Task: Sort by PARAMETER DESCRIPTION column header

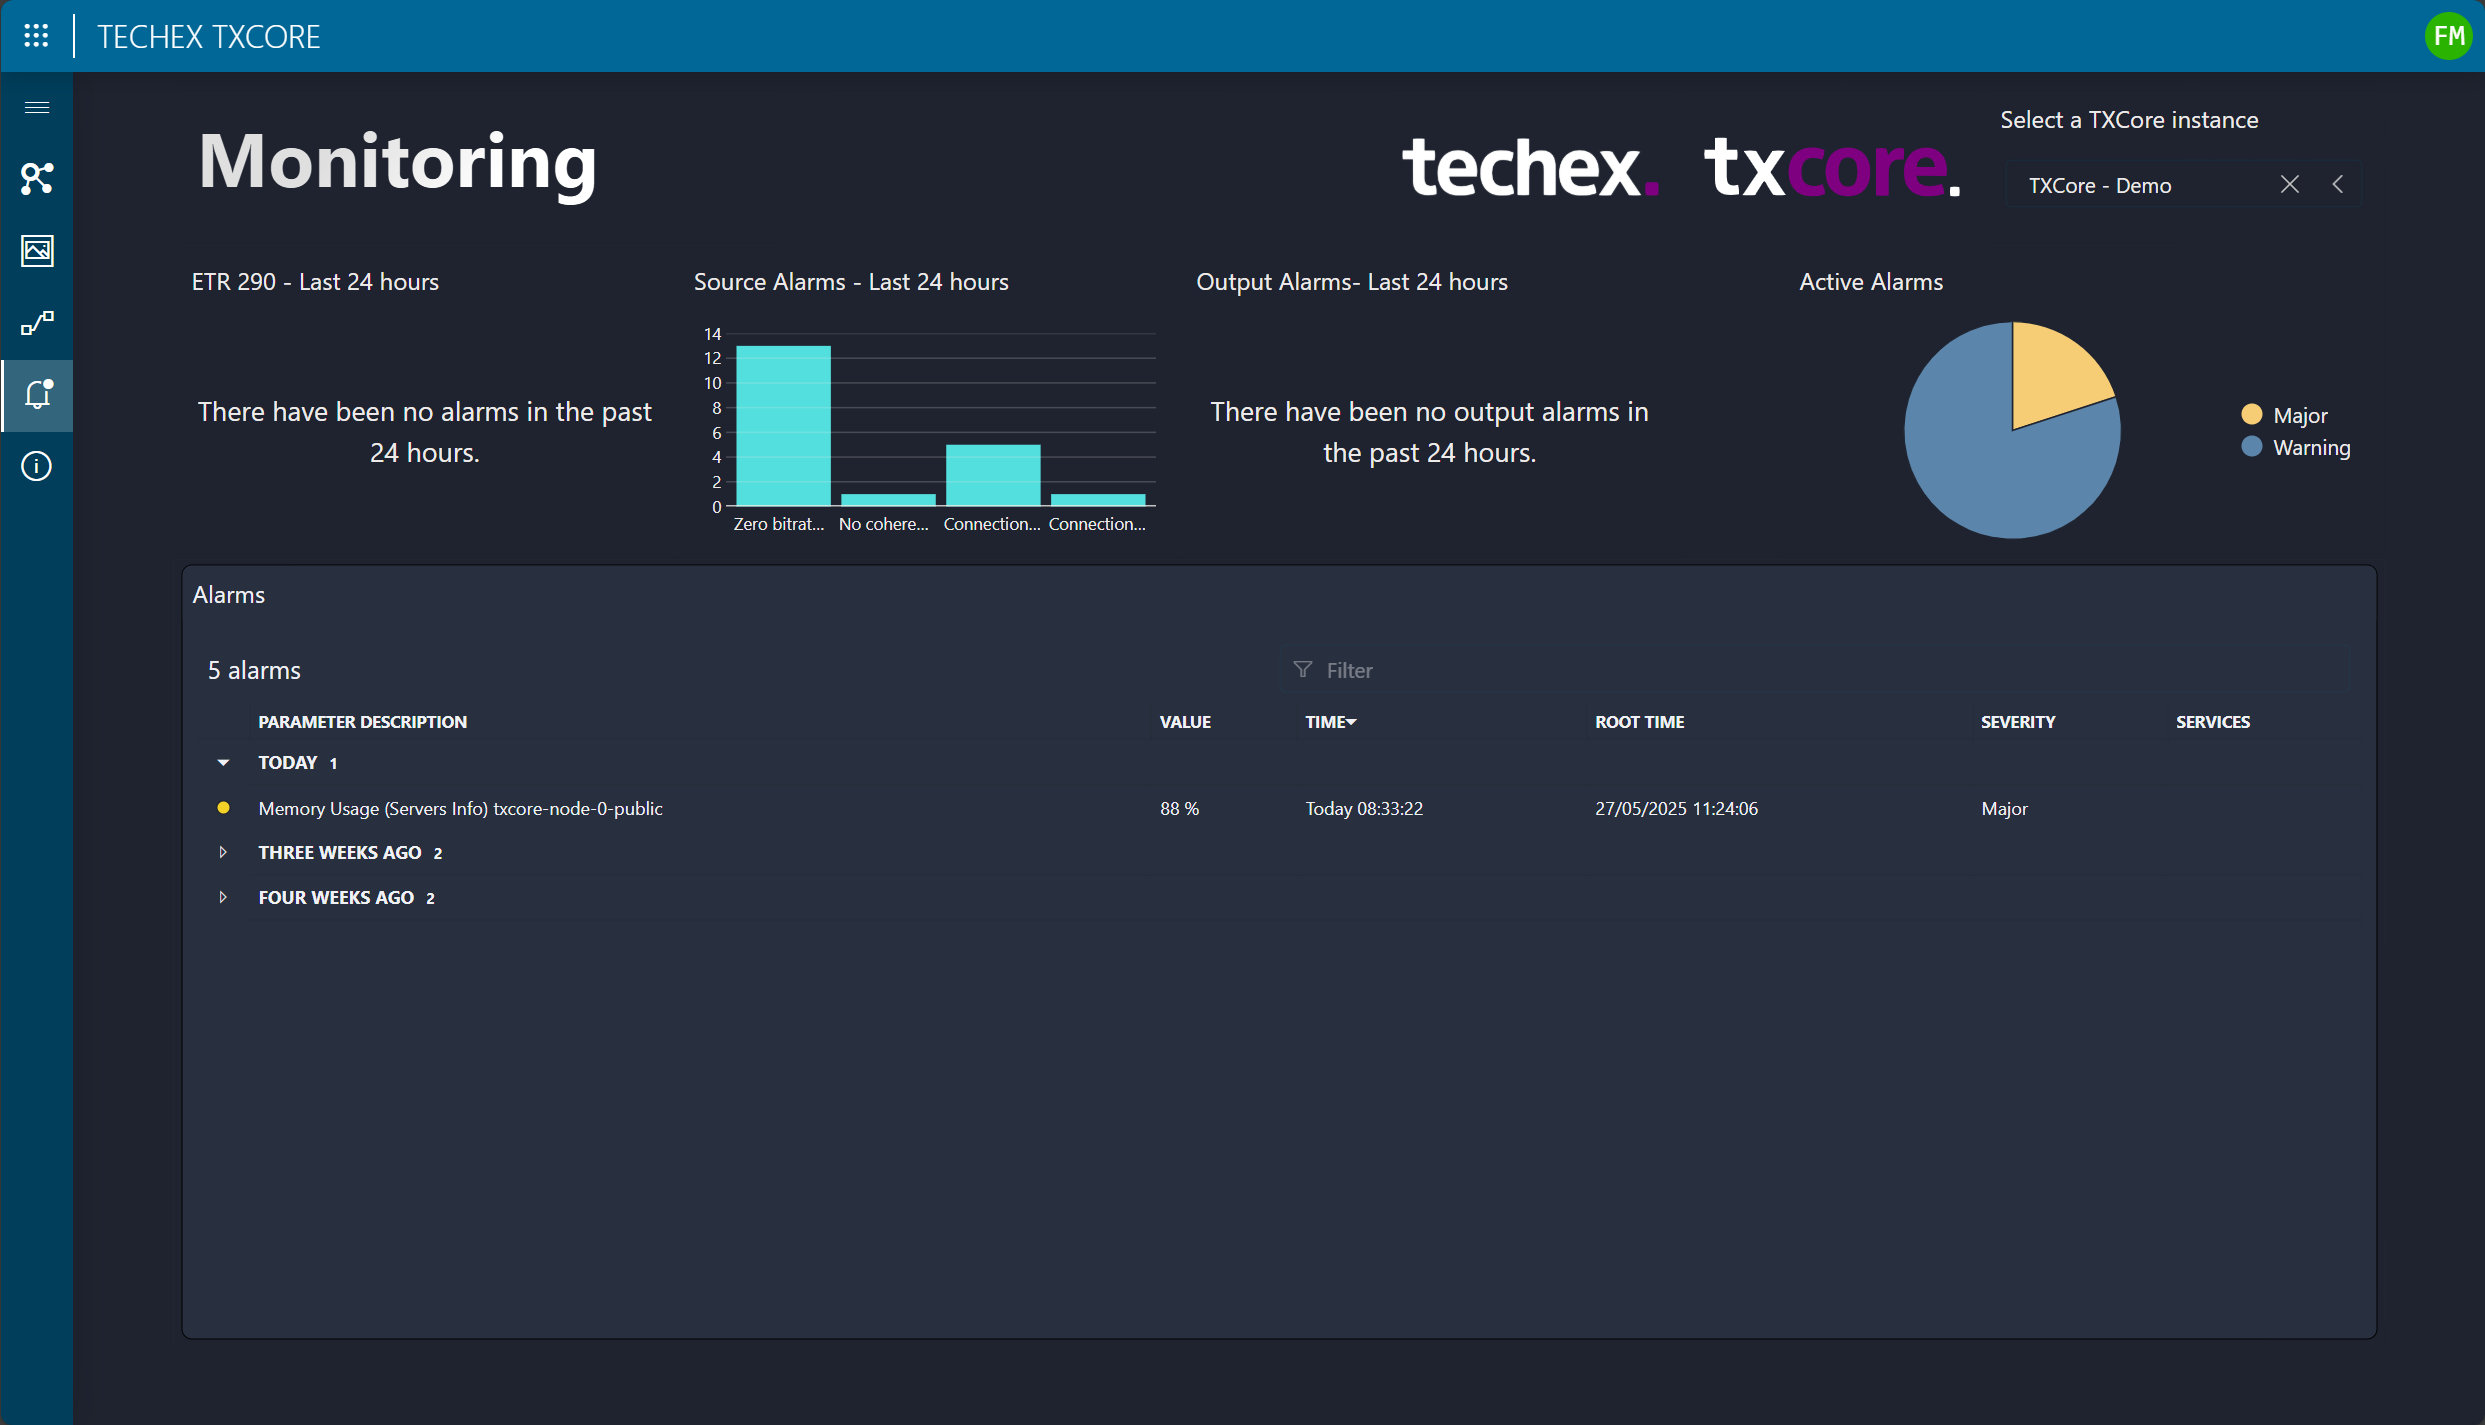Action: pos(362,722)
